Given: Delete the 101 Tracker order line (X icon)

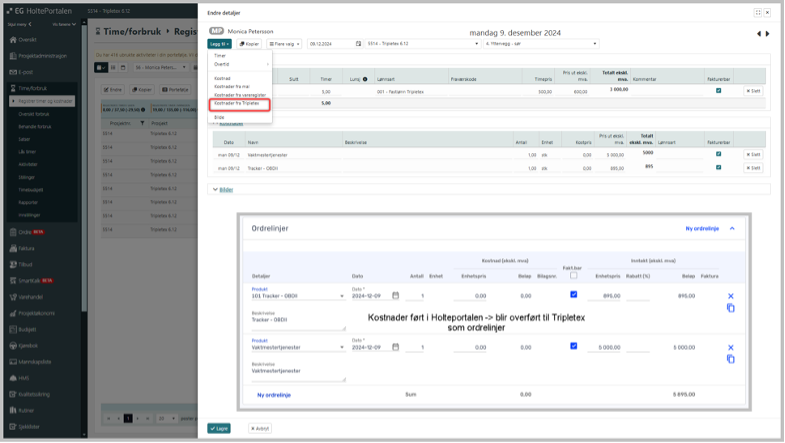Looking at the screenshot, I should (x=730, y=296).
